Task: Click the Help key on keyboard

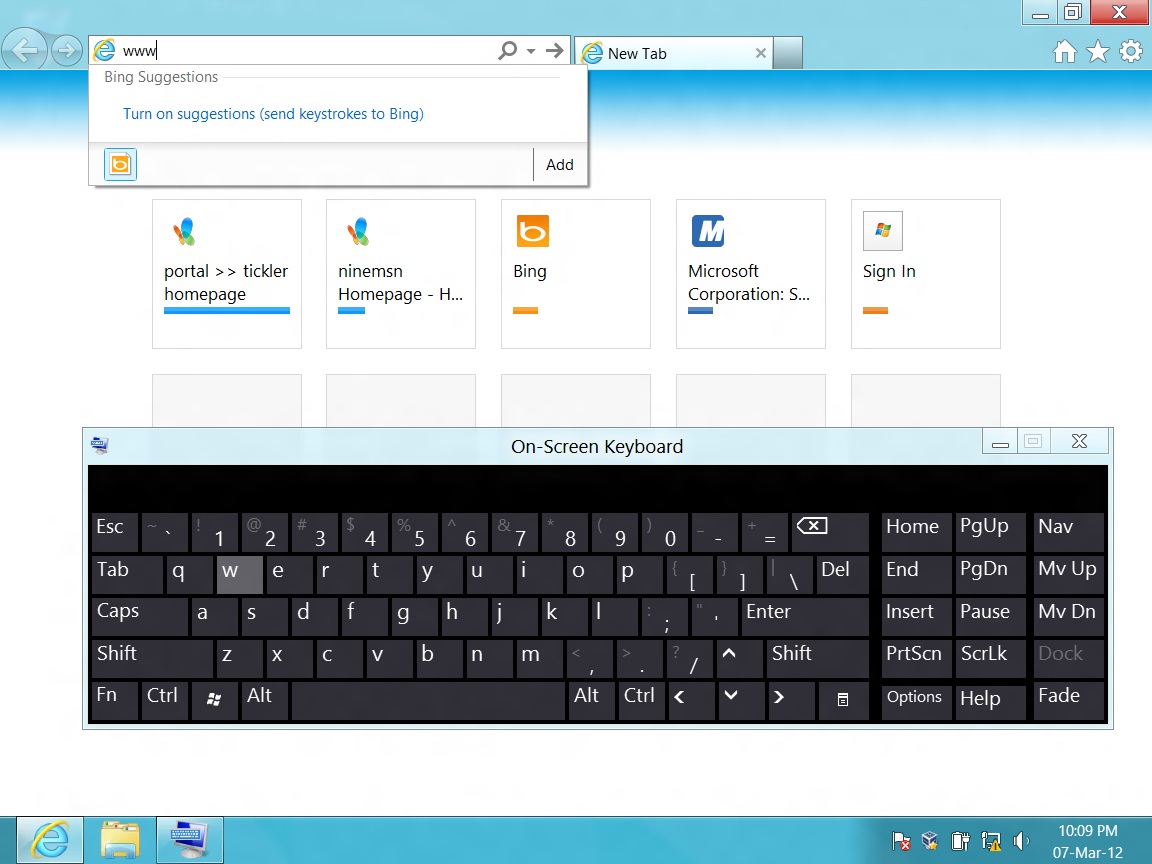Action: click(990, 701)
